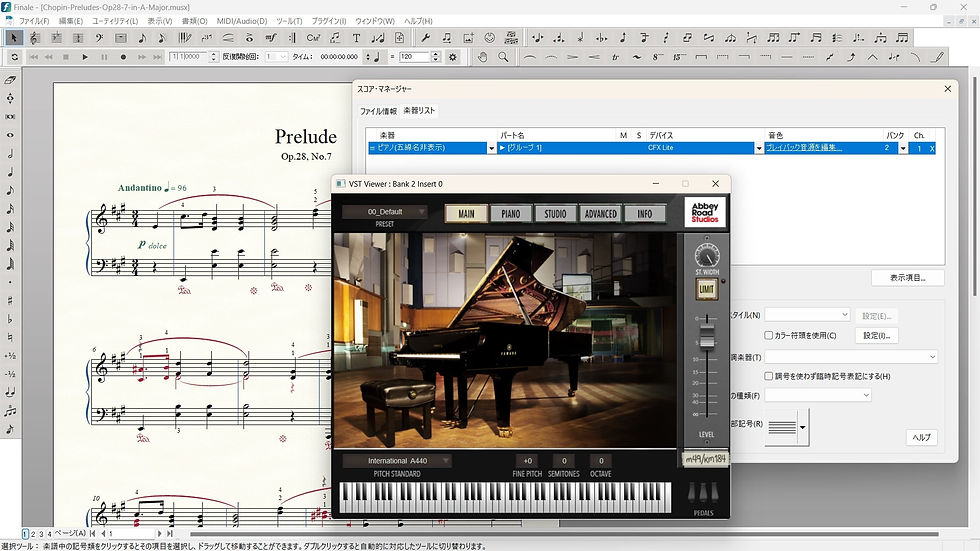The height and width of the screenshot is (551, 980).
Task: Open the 移調楽器 dropdown in Score Manager
Action: pyautogui.click(x=851, y=357)
